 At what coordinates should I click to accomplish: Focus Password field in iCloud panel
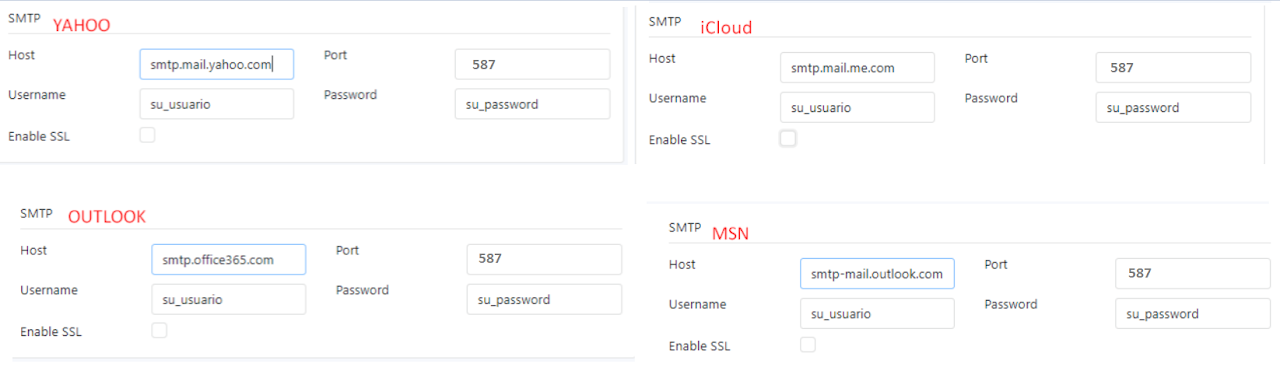1173,108
